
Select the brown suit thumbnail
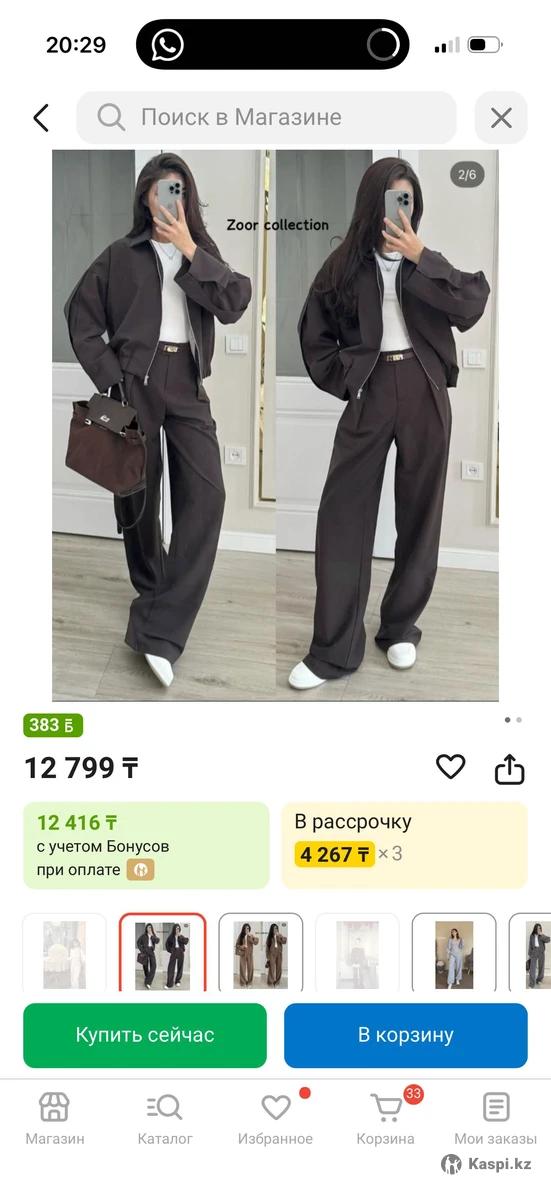260,955
